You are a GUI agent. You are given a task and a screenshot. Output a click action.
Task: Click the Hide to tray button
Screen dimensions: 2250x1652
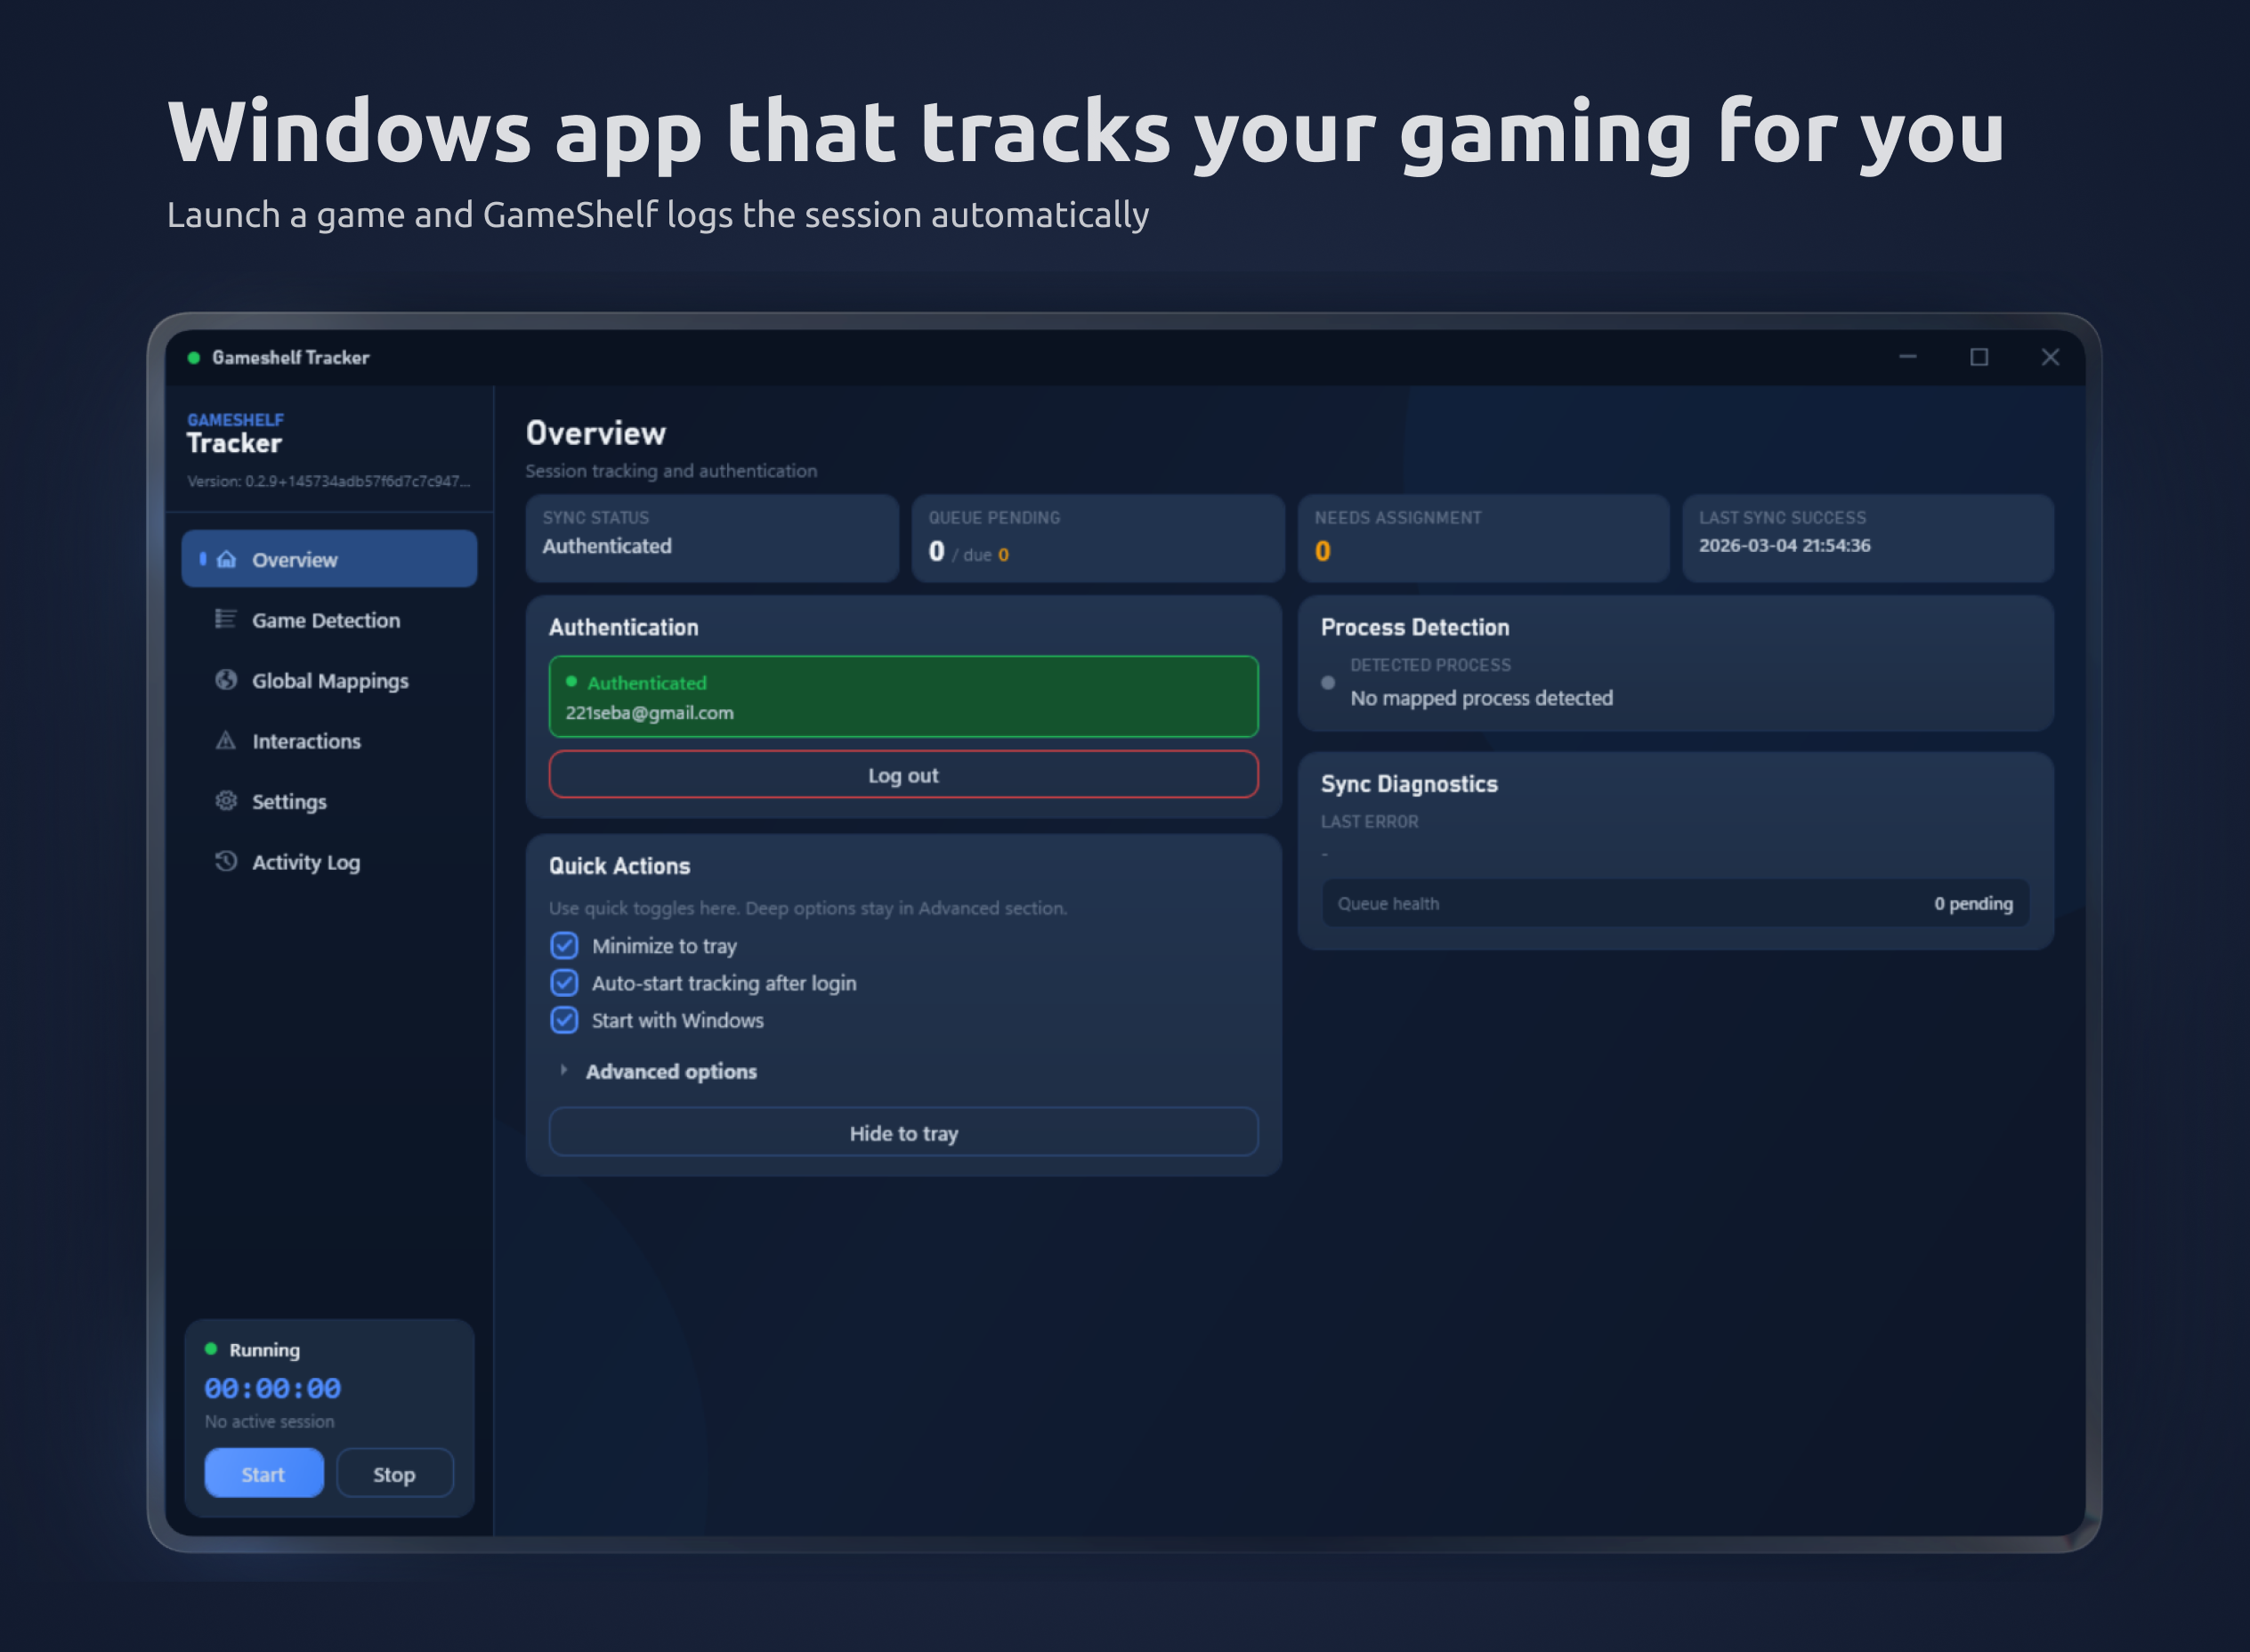click(x=903, y=1132)
